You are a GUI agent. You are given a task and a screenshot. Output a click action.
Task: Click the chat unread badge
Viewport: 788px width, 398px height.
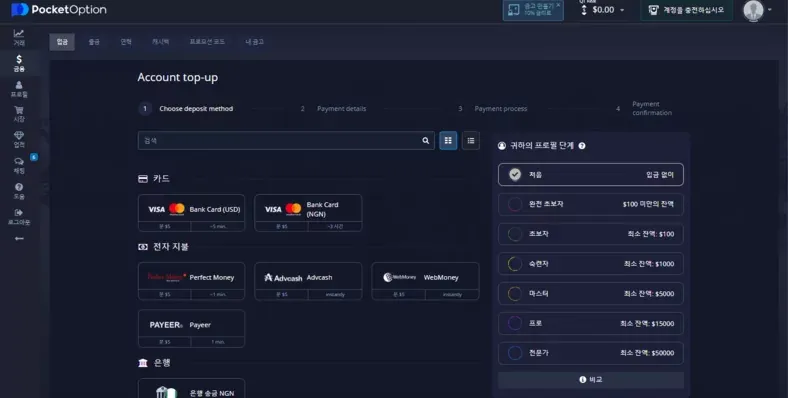[x=34, y=157]
